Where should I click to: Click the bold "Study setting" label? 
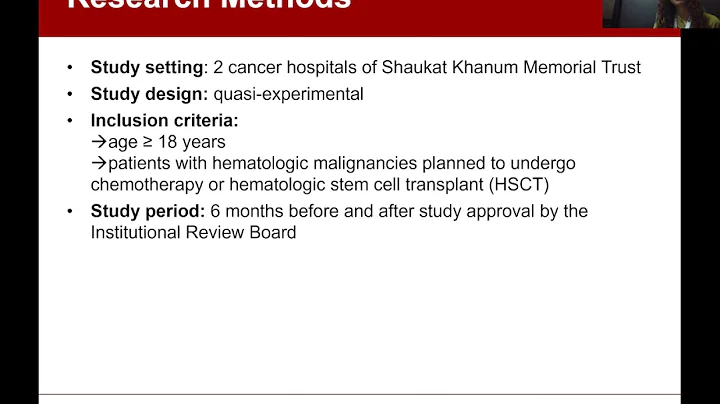click(147, 68)
